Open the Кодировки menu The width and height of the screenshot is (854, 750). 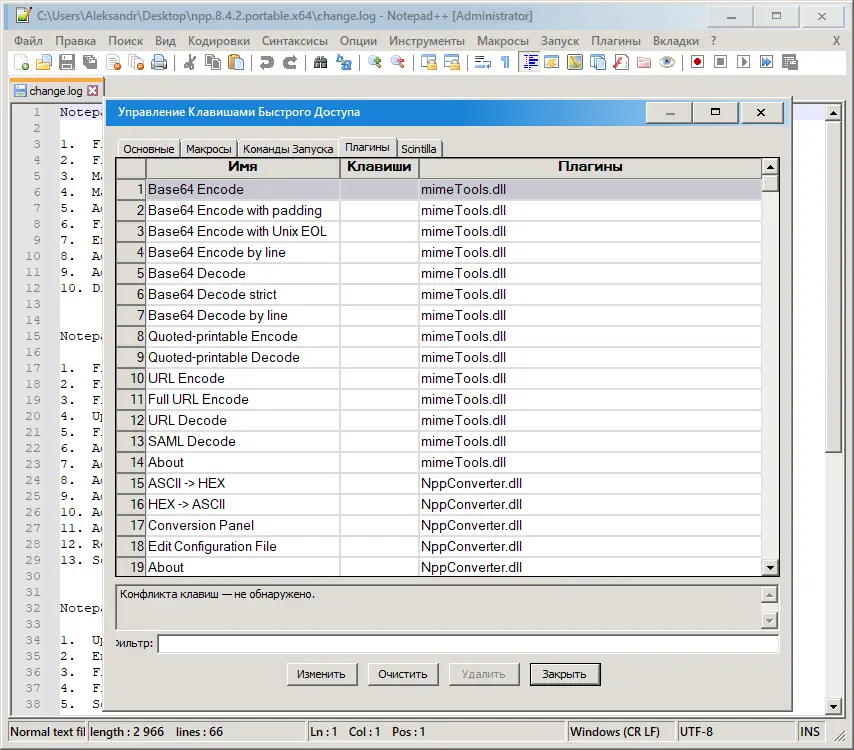tap(218, 41)
